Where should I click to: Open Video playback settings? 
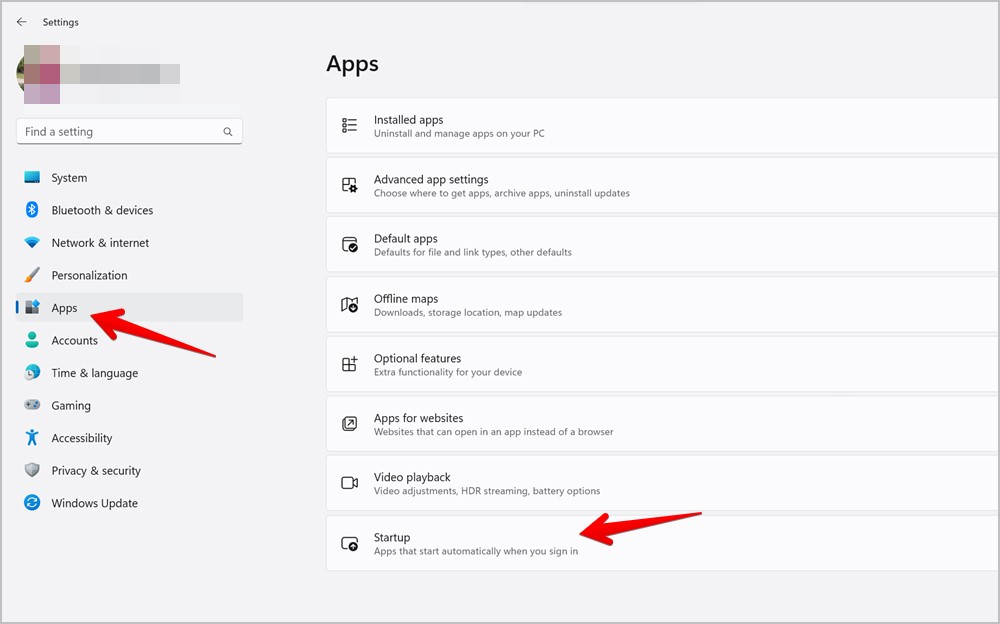[x=663, y=483]
